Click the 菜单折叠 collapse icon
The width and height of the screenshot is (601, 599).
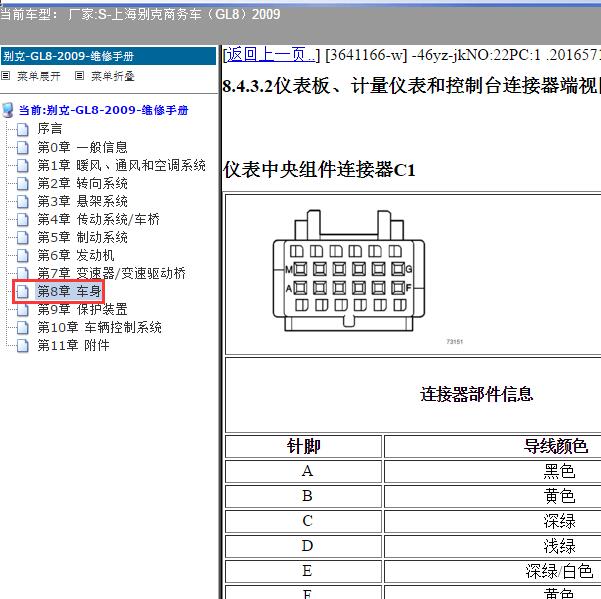click(x=79, y=76)
